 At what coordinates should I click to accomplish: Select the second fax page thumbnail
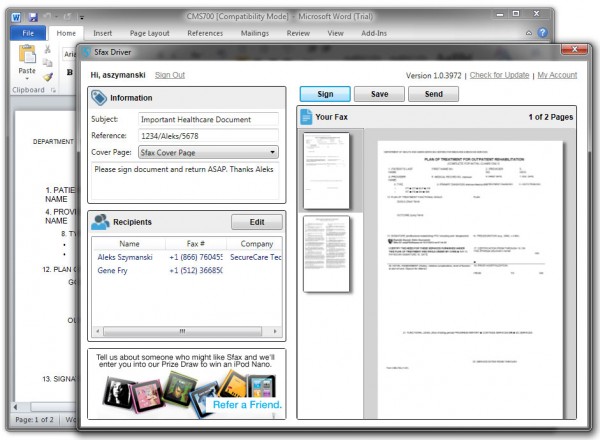325,253
